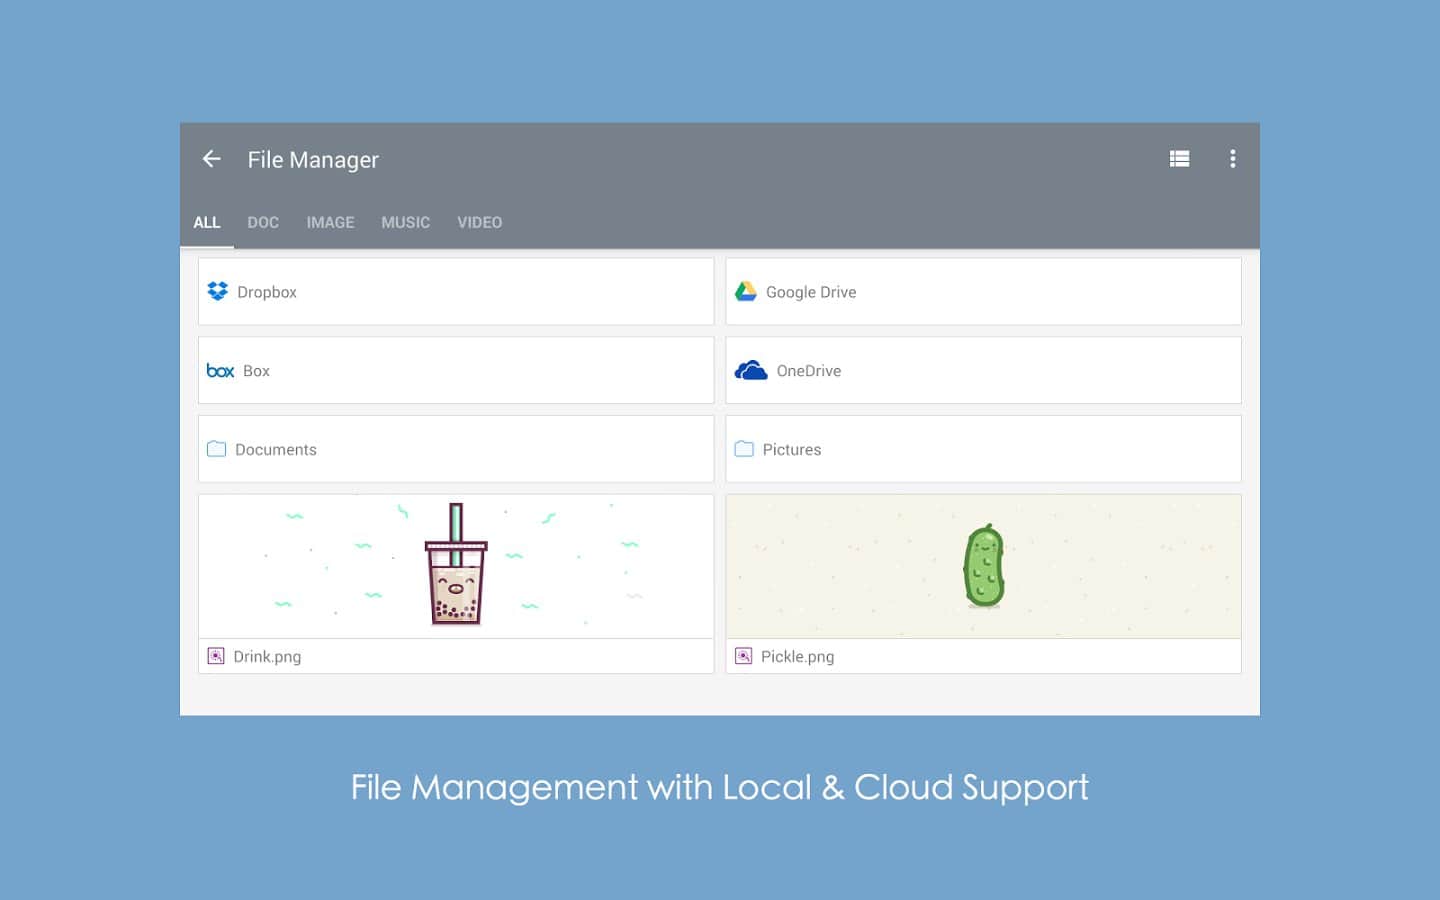
Task: Open the green pickle thumbnail
Action: [x=983, y=566]
